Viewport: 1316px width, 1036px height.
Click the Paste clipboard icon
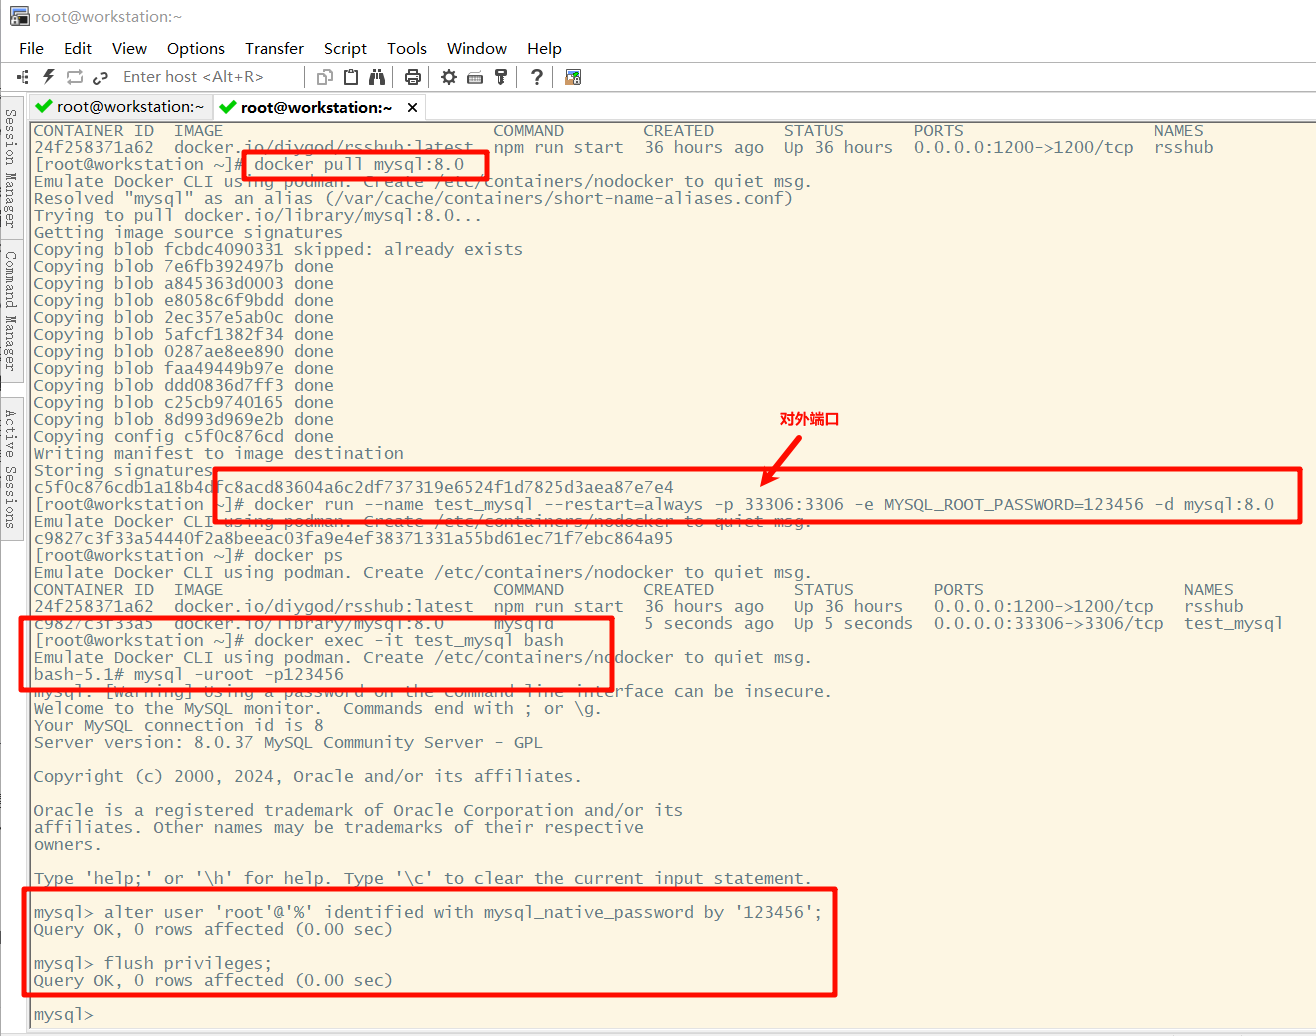[351, 77]
